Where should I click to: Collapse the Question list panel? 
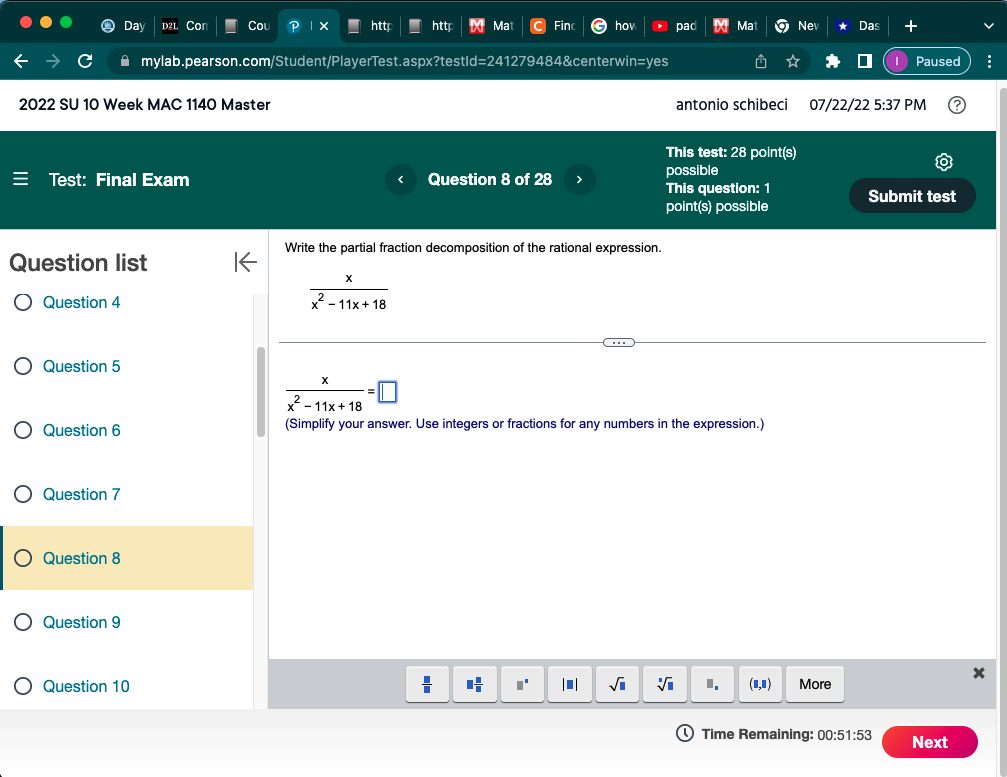click(x=245, y=262)
